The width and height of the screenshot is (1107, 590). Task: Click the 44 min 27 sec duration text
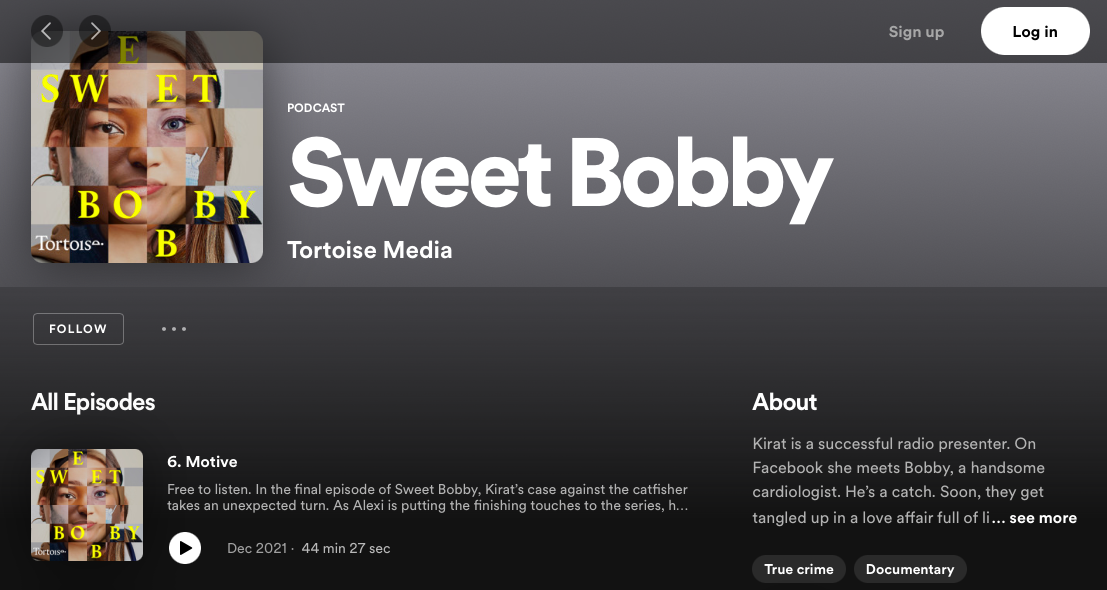tap(346, 548)
